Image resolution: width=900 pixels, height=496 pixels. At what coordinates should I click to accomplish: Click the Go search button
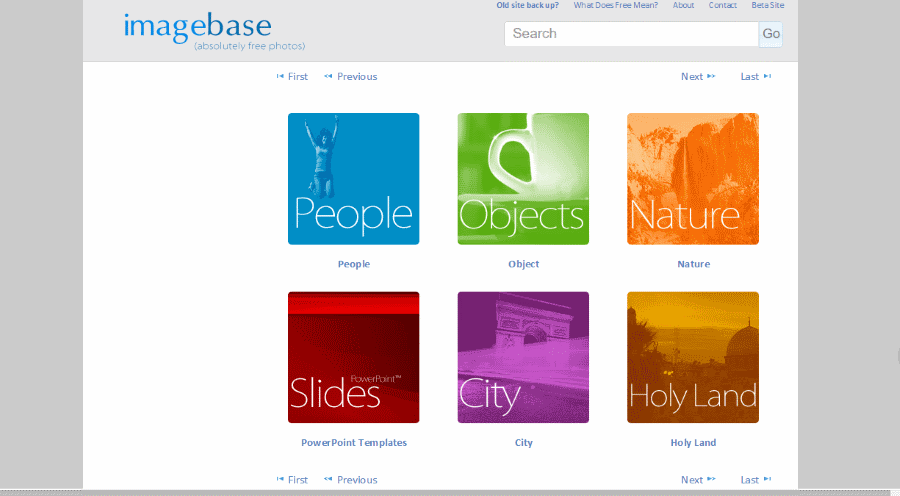coord(770,34)
